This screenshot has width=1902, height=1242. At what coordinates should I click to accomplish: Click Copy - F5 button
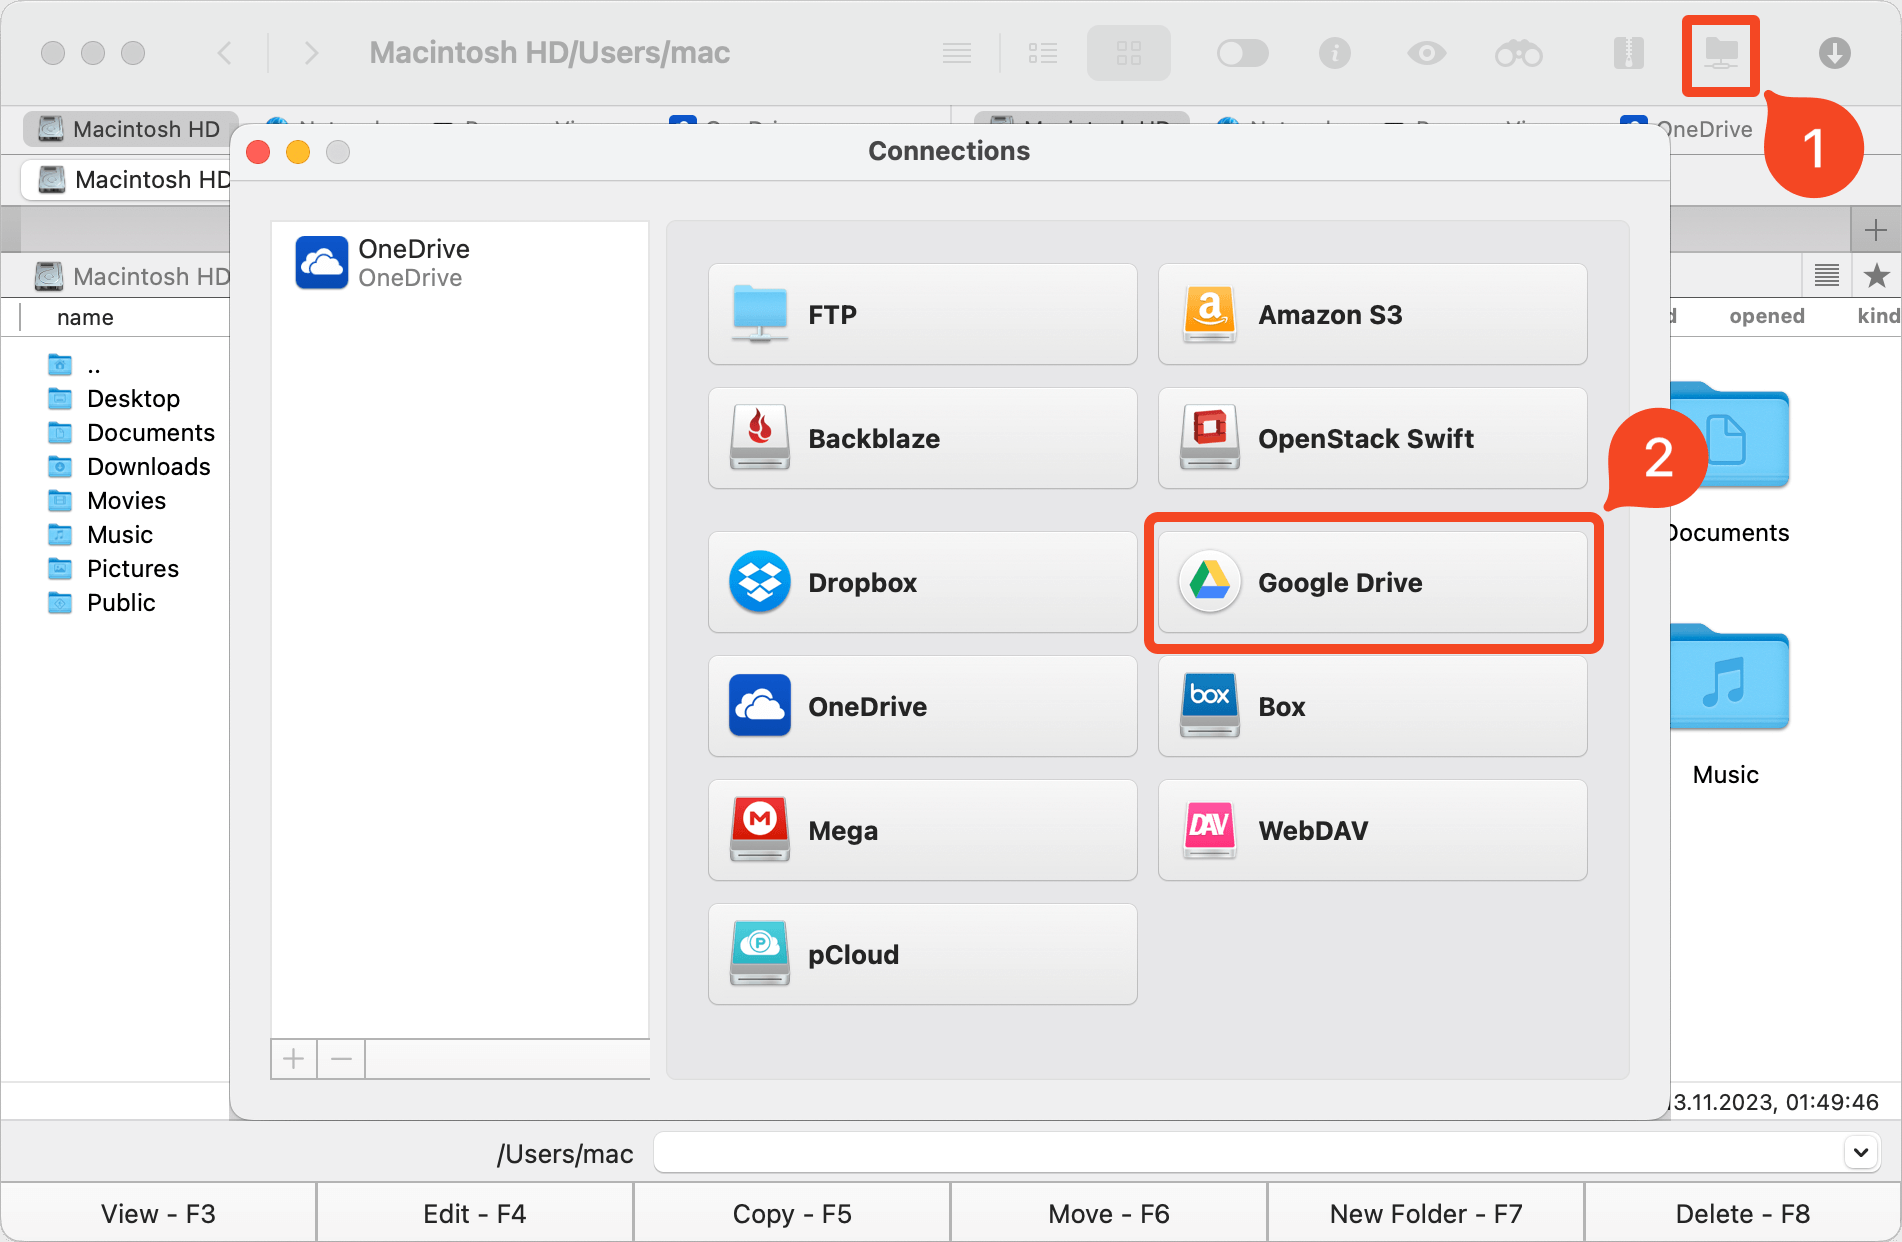792,1213
